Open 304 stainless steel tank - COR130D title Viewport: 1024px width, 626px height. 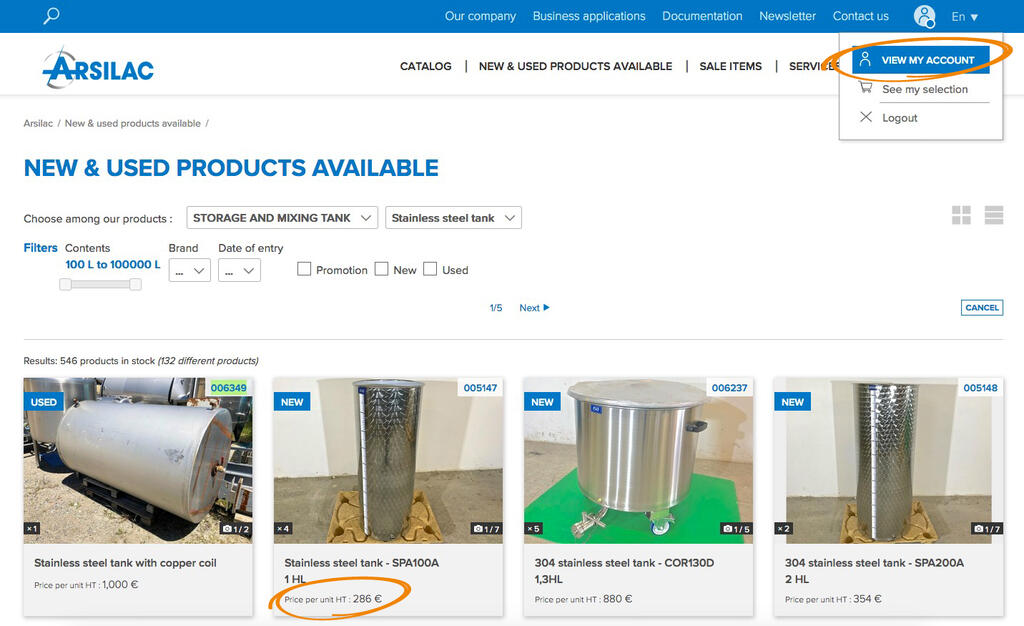pos(624,563)
